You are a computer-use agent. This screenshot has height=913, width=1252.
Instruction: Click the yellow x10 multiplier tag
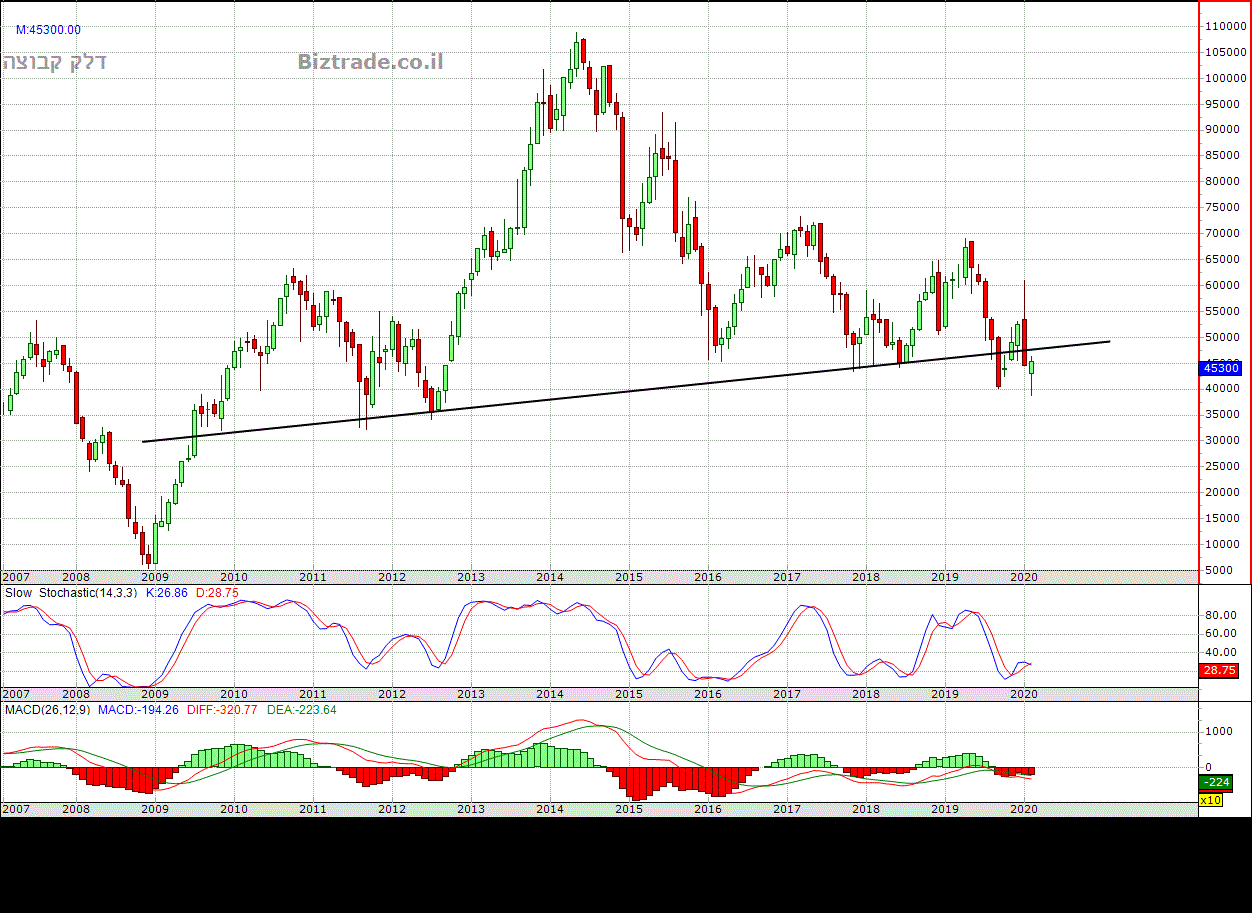1211,800
